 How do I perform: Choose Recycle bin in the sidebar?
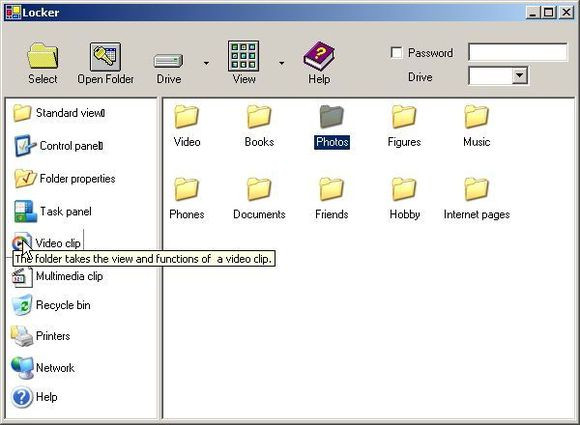[51, 305]
